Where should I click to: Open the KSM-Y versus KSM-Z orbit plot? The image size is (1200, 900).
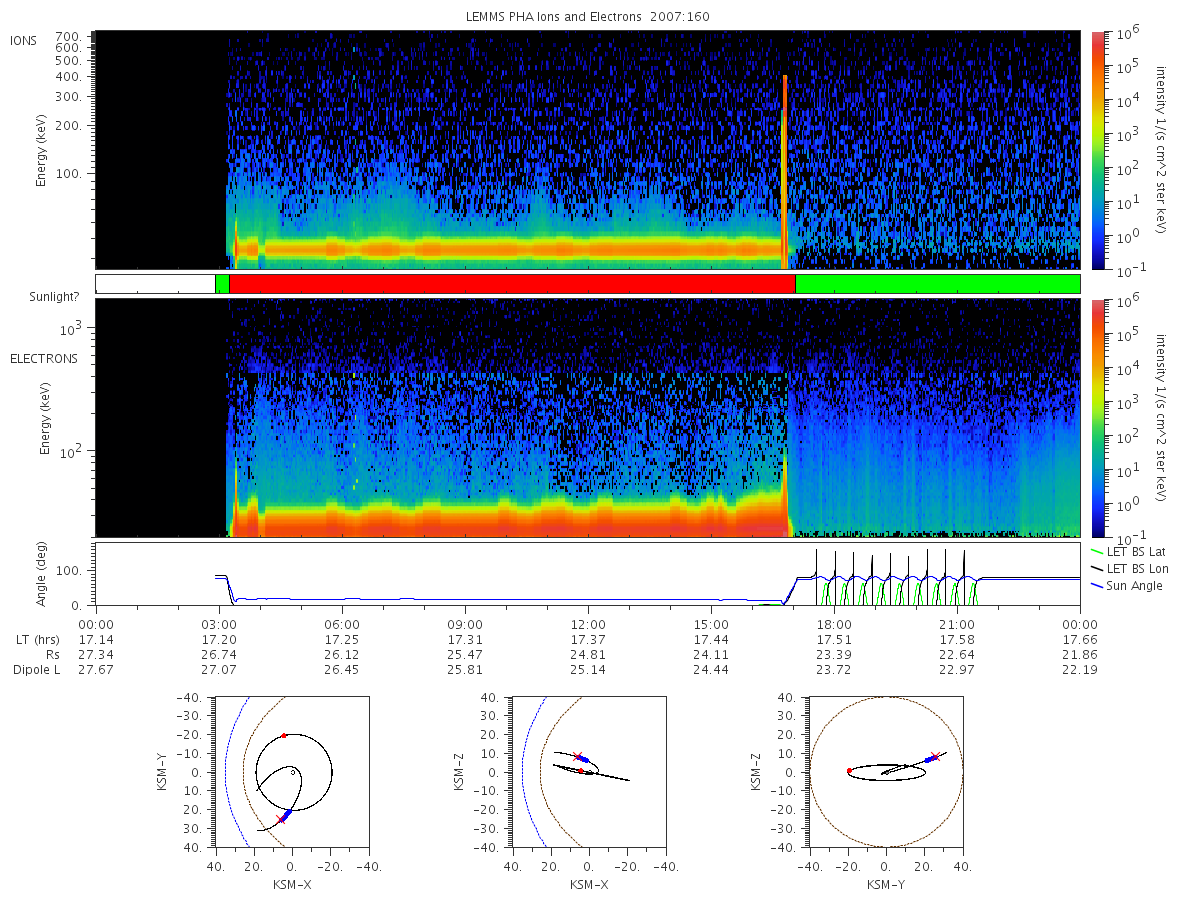click(x=886, y=772)
